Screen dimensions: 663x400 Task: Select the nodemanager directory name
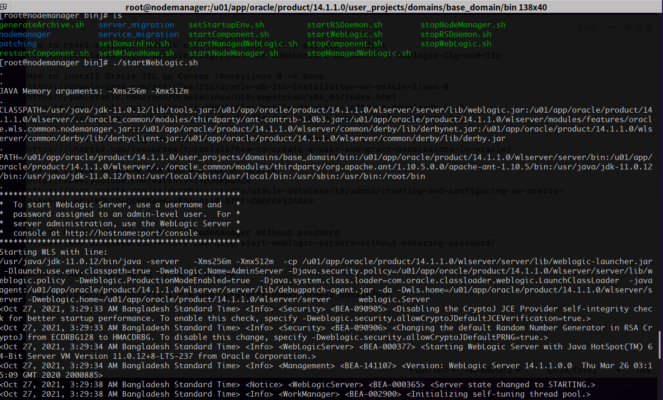point(25,34)
